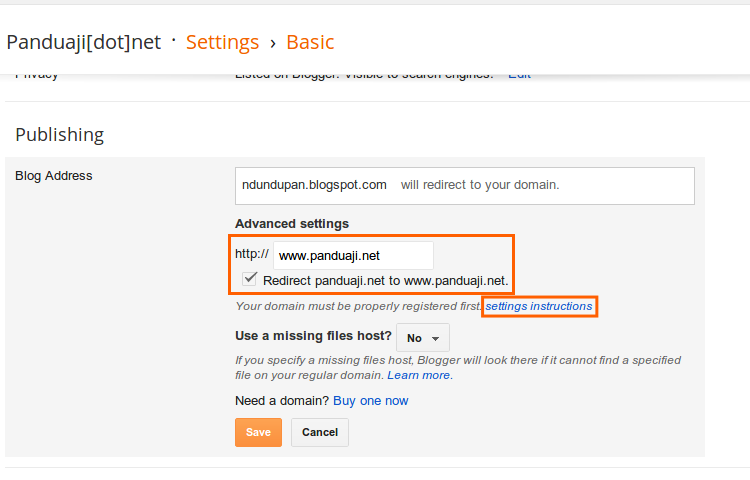This screenshot has width=750, height=480.
Task: Click the www.panduaji.net domain input field
Action: coord(353,255)
